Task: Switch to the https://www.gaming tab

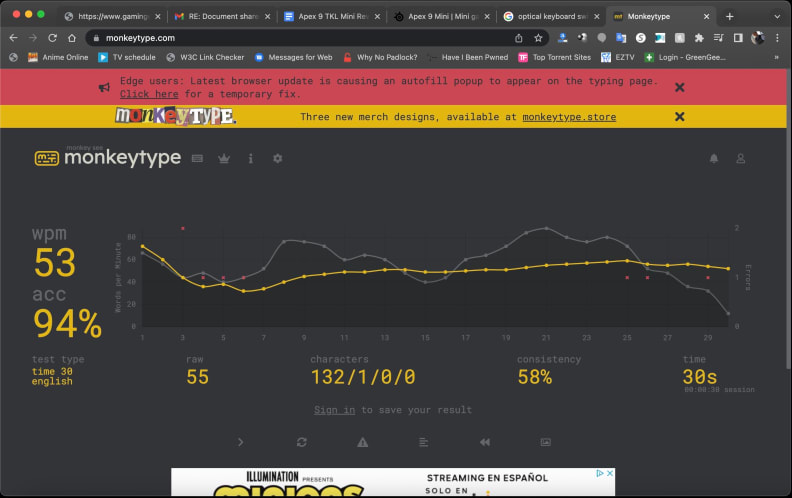Action: coord(111,16)
